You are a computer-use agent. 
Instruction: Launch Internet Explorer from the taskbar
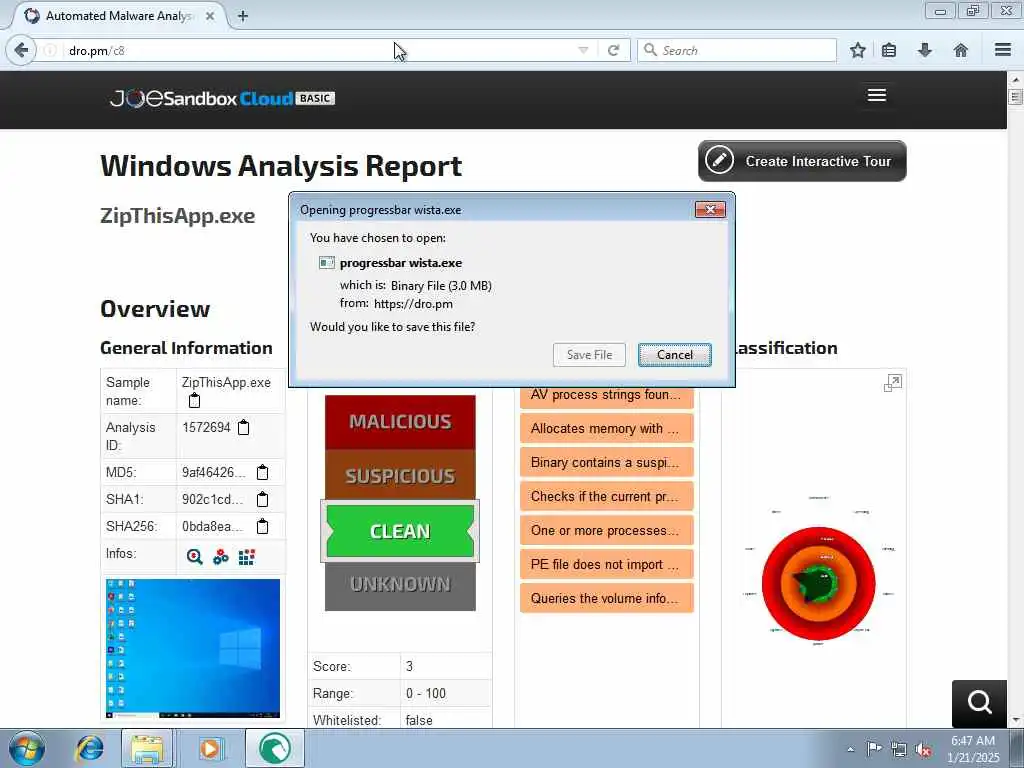pyautogui.click(x=89, y=748)
